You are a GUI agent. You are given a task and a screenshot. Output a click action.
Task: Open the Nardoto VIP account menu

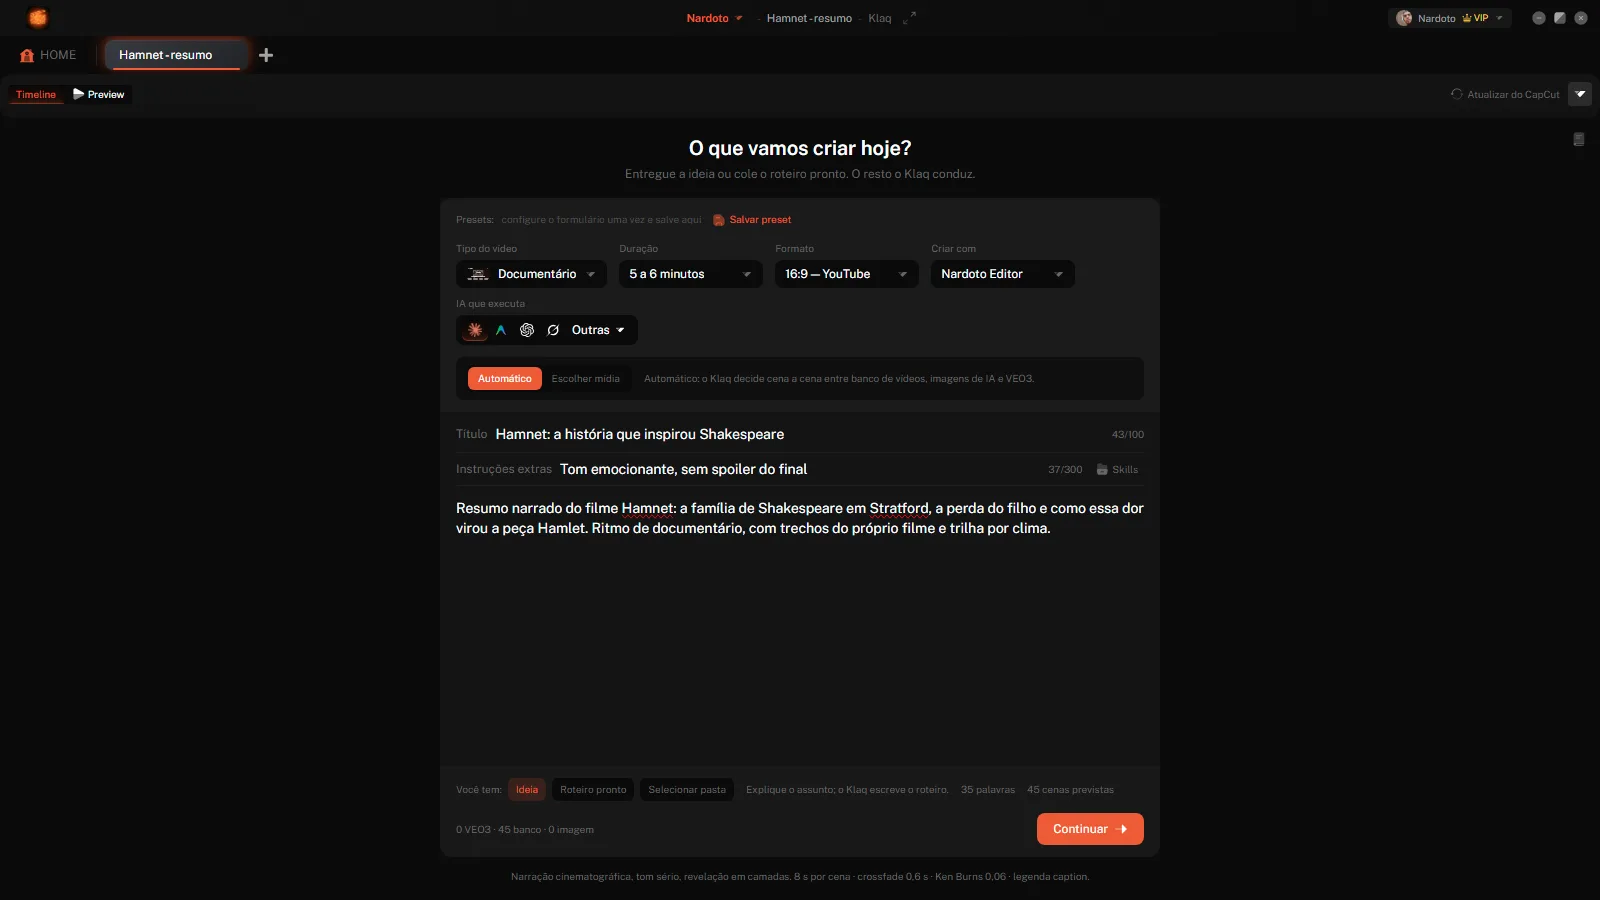tap(1449, 18)
